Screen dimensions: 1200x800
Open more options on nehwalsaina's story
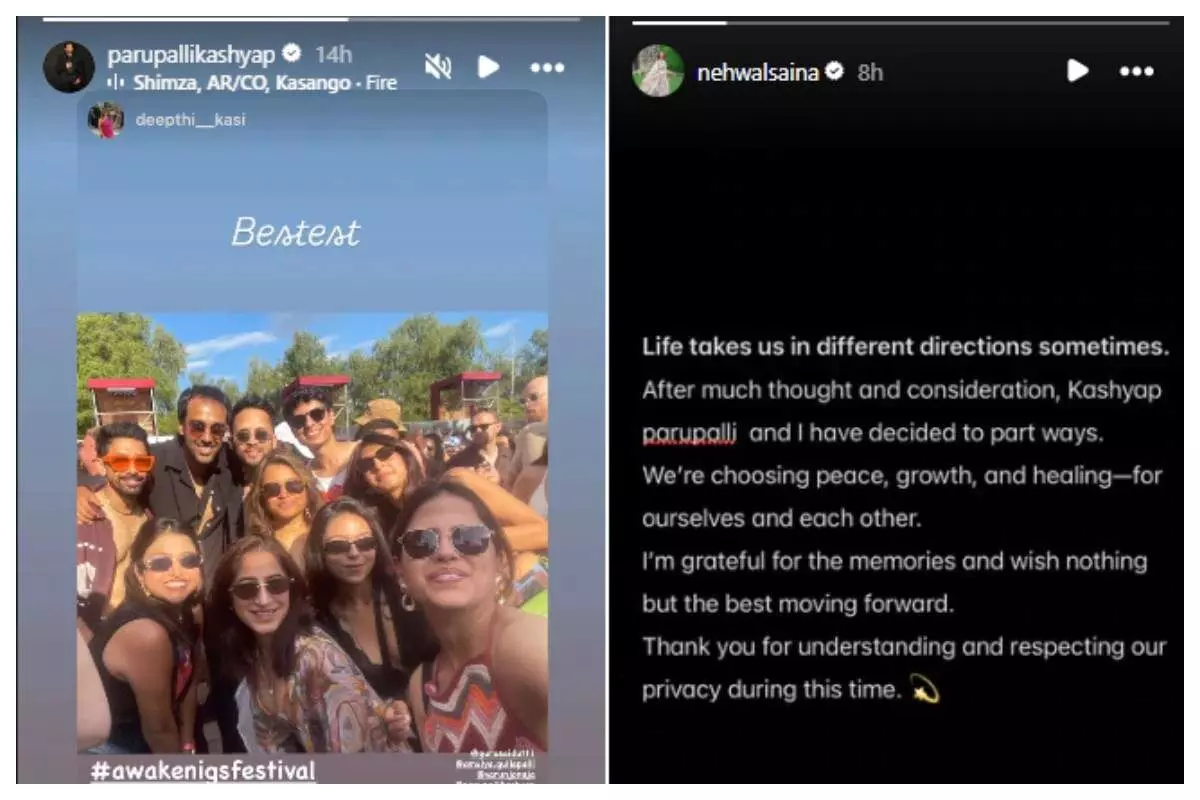1137,71
